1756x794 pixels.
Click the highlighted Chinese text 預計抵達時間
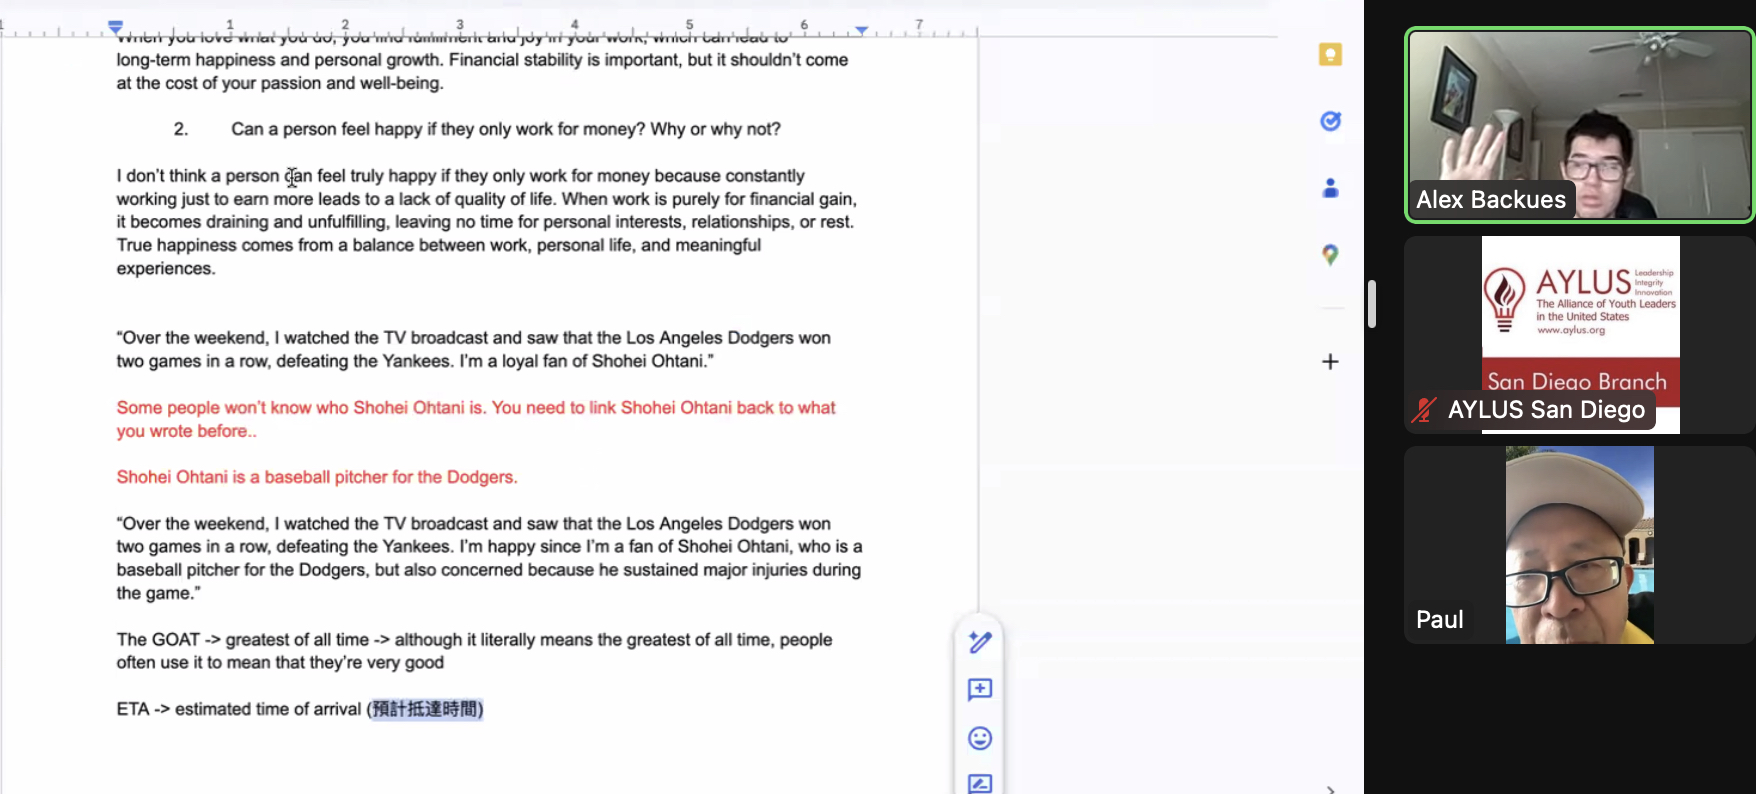point(427,709)
